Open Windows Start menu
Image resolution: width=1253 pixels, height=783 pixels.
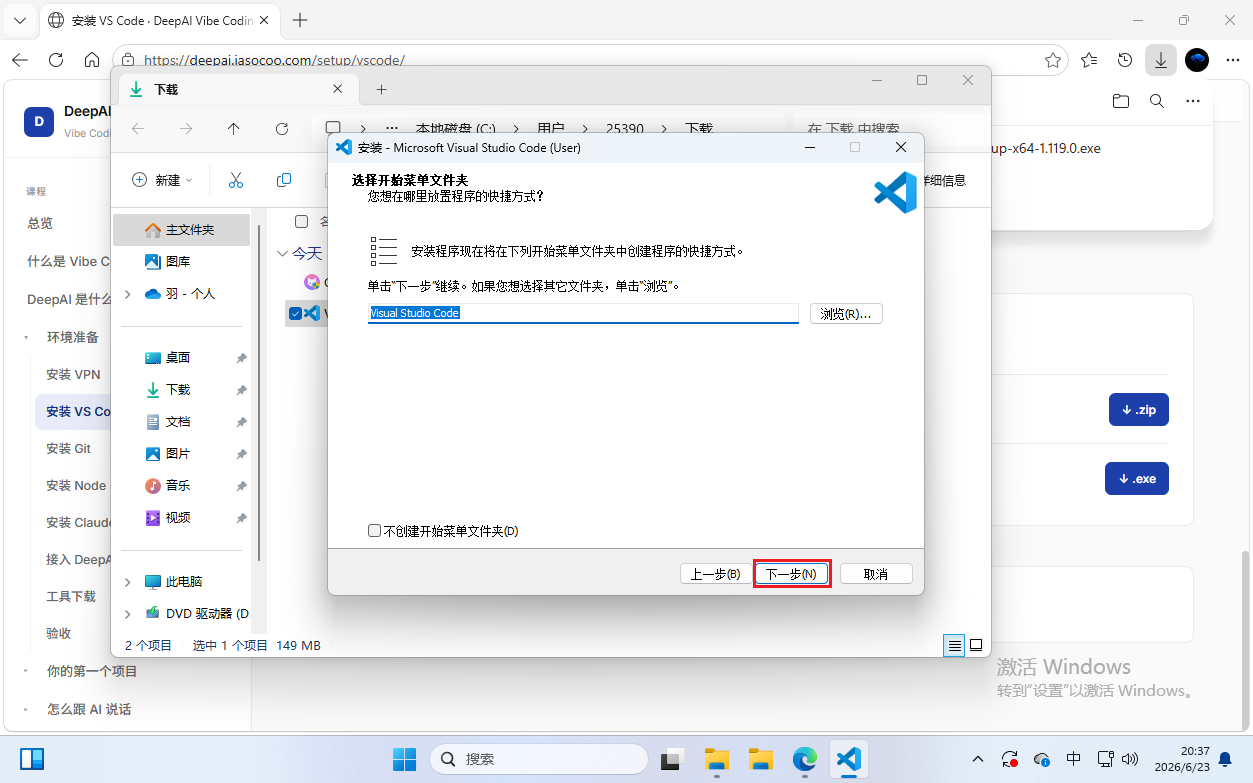404,759
